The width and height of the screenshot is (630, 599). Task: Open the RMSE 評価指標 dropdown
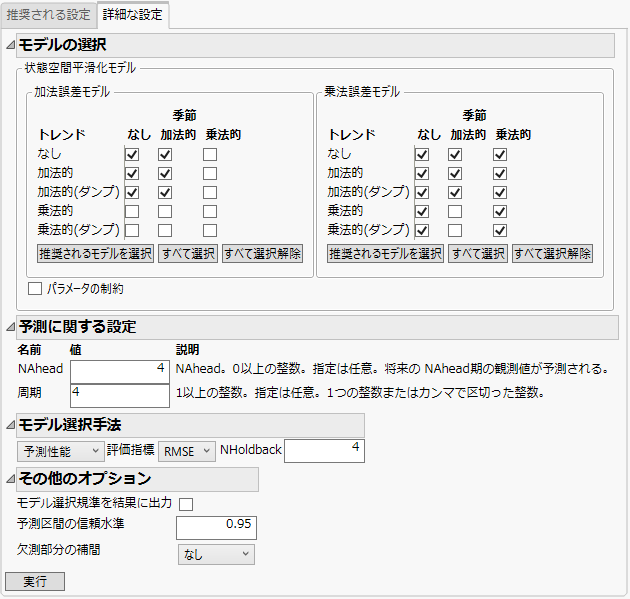click(x=187, y=452)
